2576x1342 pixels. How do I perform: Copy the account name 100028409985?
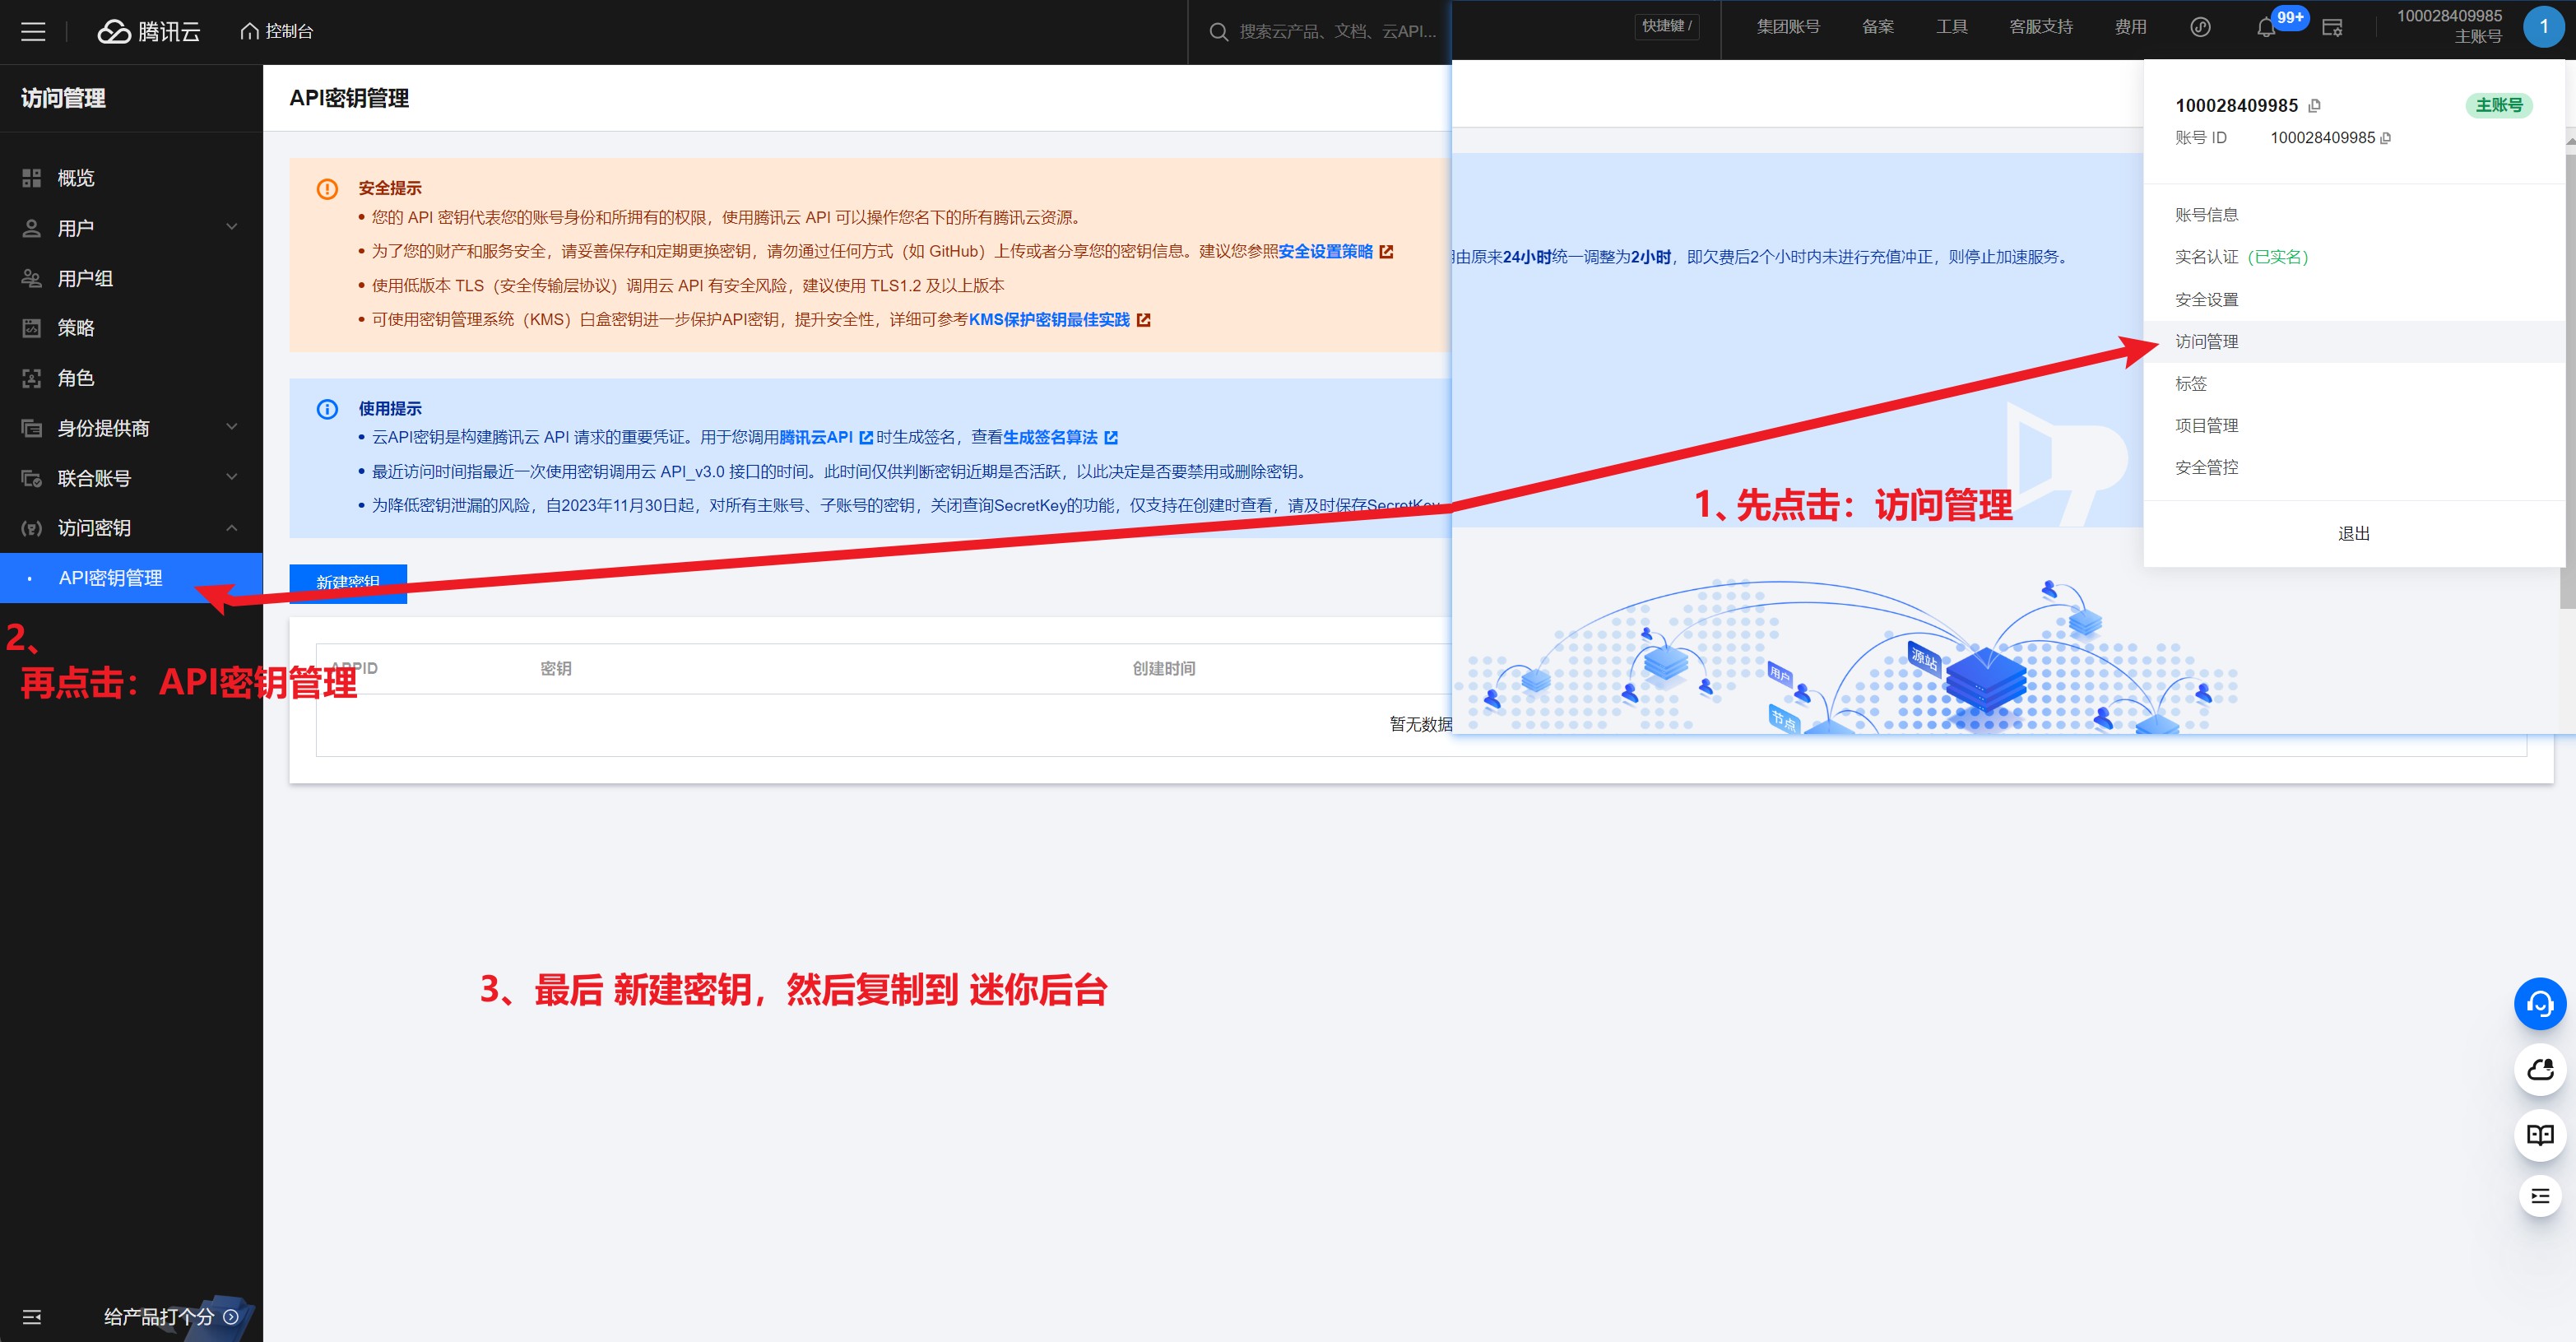(2314, 106)
